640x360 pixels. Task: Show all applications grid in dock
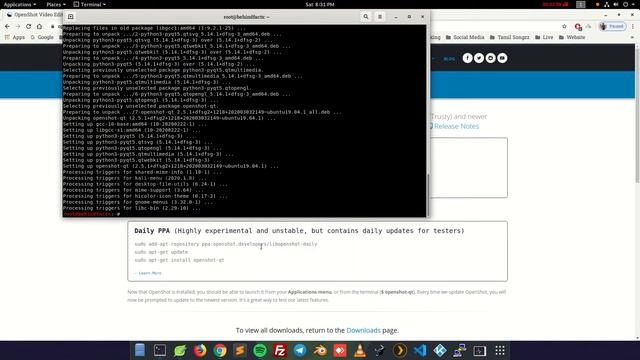pos(500,350)
